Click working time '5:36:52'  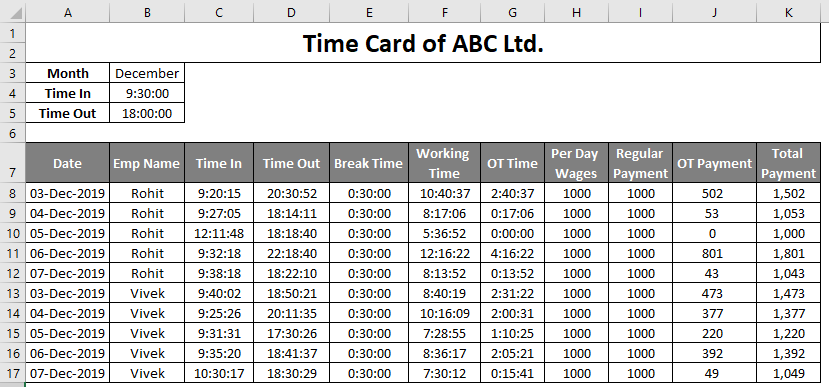444,233
